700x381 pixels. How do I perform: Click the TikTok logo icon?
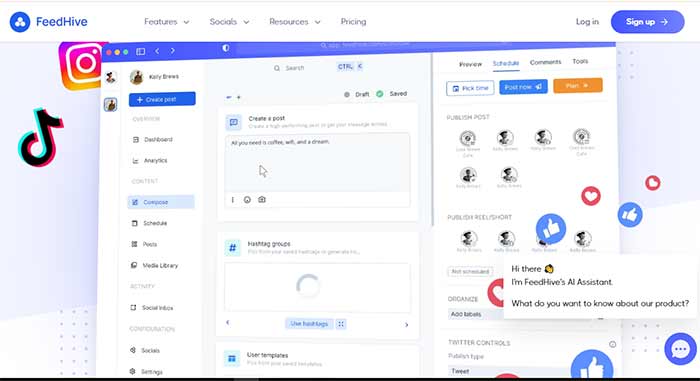(41, 137)
